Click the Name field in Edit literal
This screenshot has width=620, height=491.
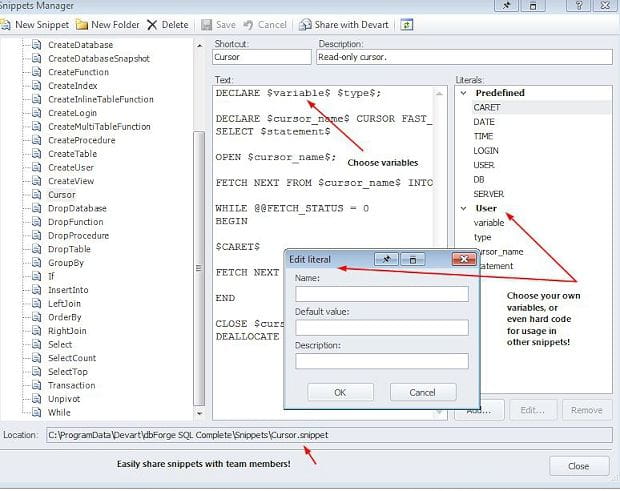point(381,294)
